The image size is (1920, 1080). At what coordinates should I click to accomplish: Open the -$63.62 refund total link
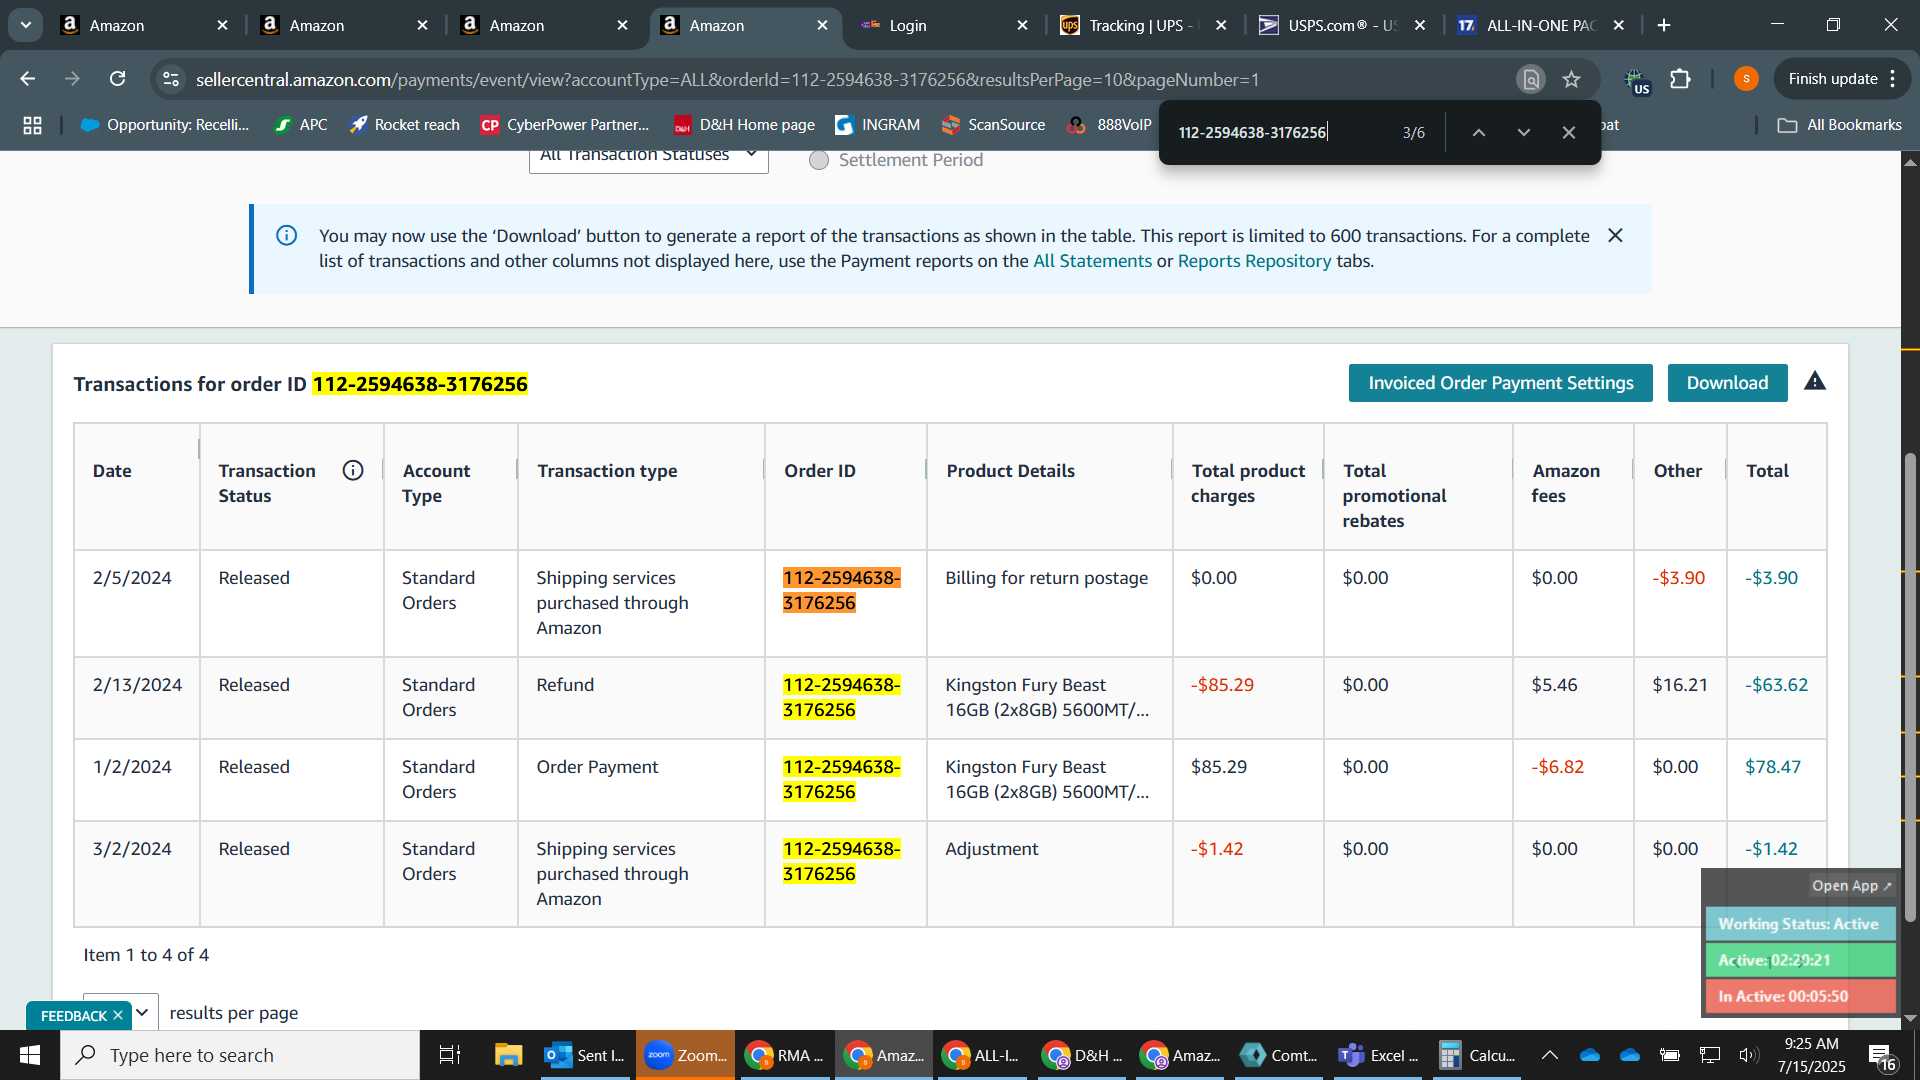[1776, 685]
